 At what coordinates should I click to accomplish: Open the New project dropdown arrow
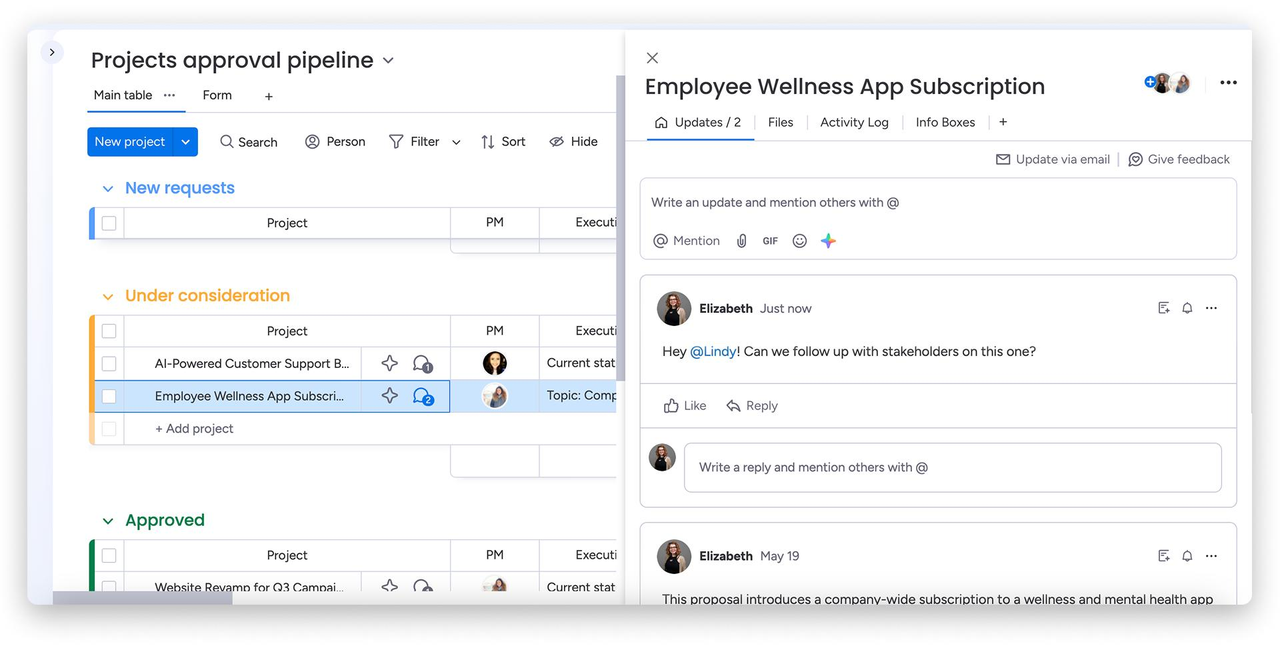pyautogui.click(x=185, y=142)
